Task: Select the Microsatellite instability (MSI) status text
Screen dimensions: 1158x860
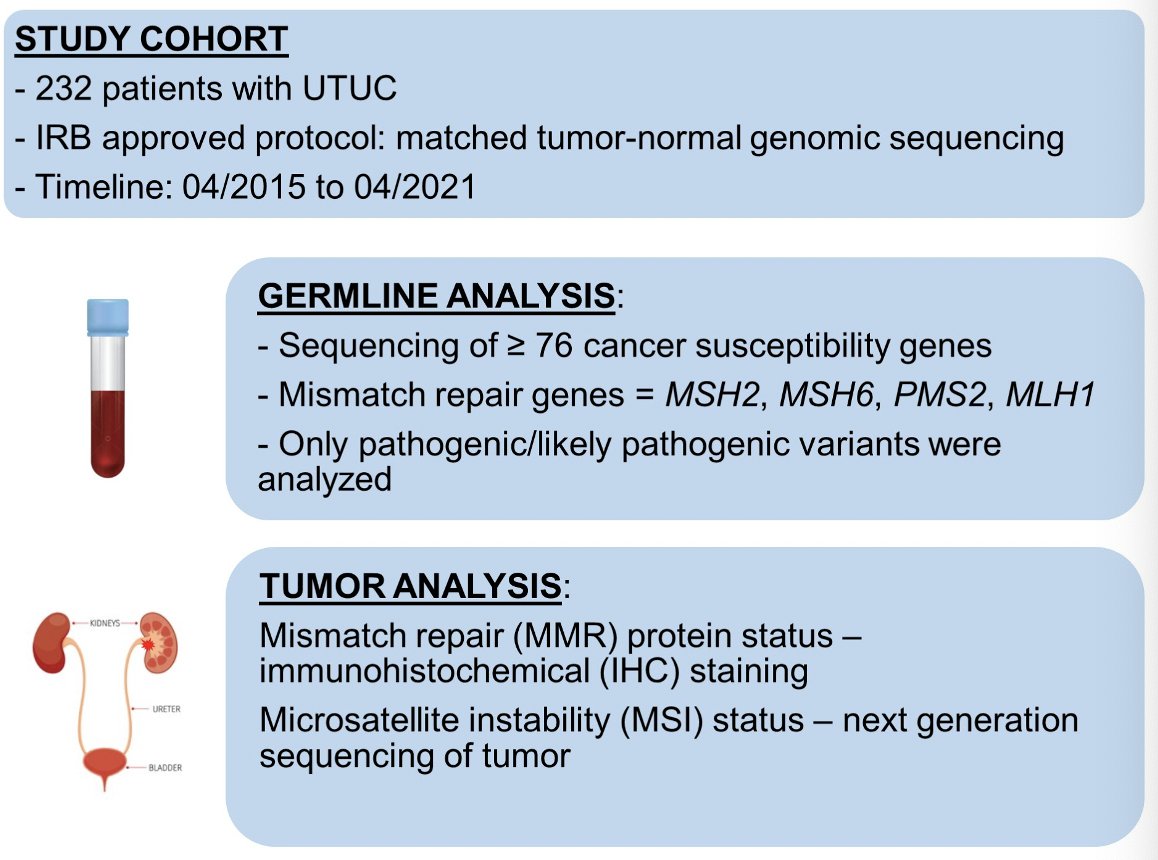Action: click(532, 720)
